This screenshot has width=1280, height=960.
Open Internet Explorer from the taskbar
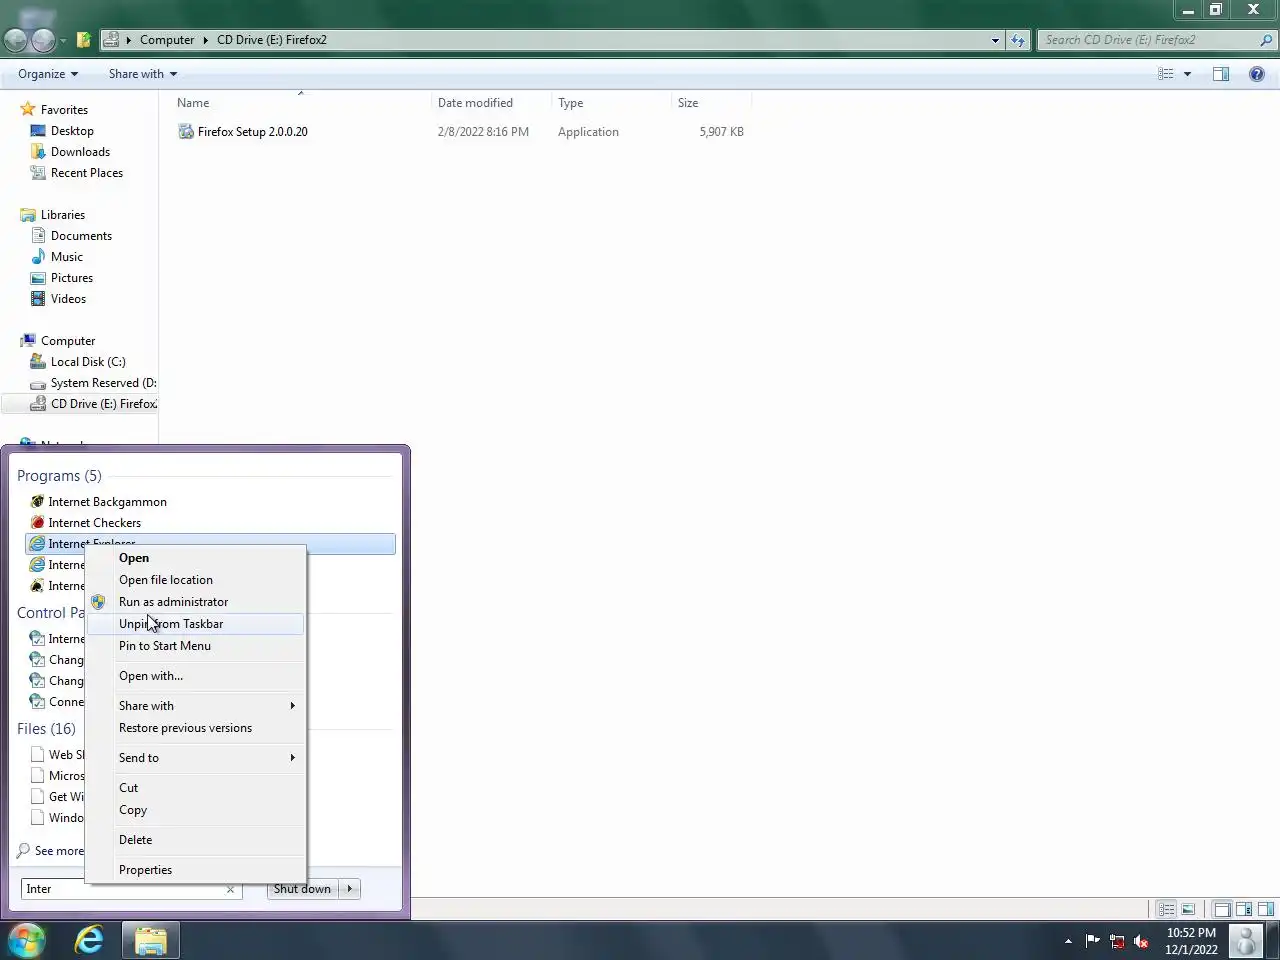(89, 940)
